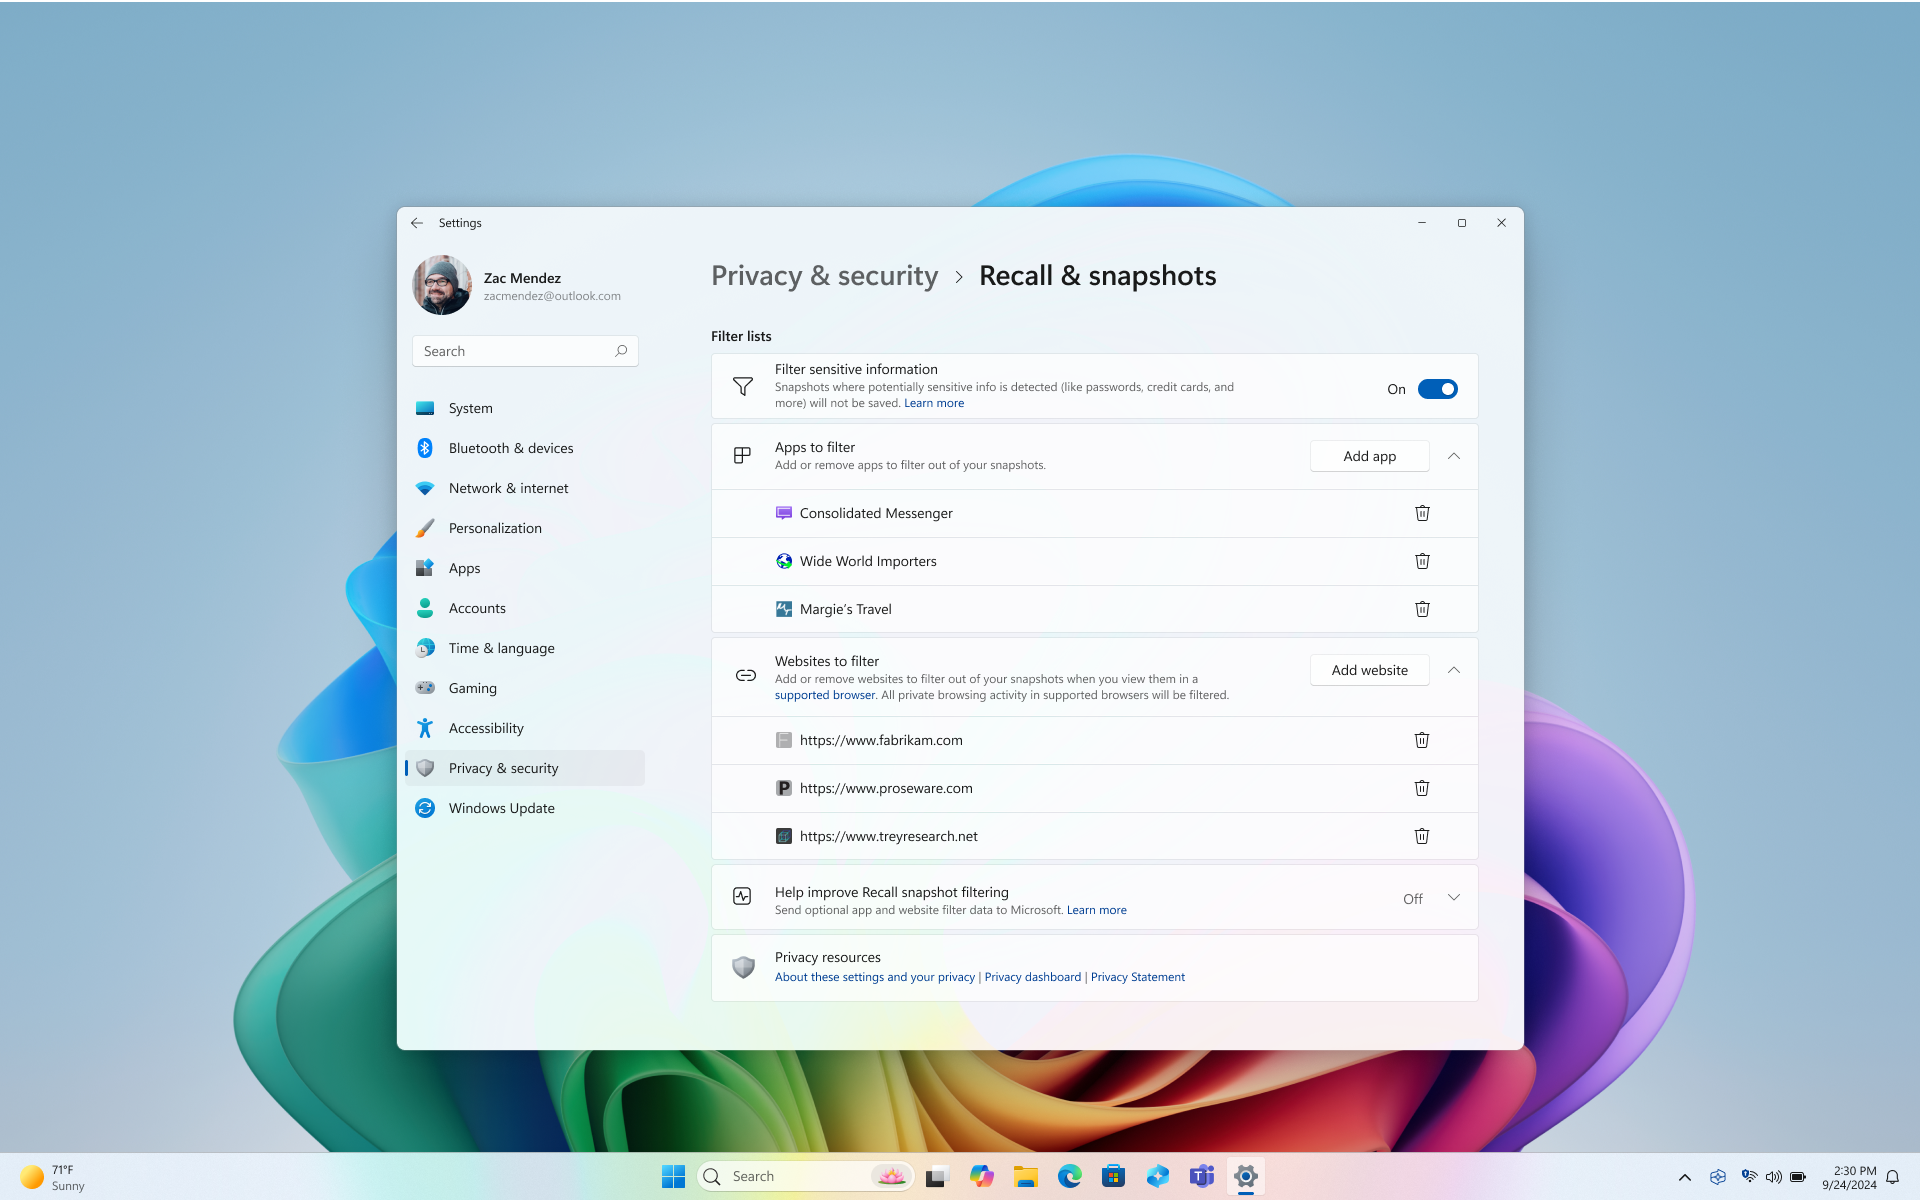This screenshot has height=1200, width=1920.
Task: Collapse the Apps to filter section
Action: click(1454, 455)
